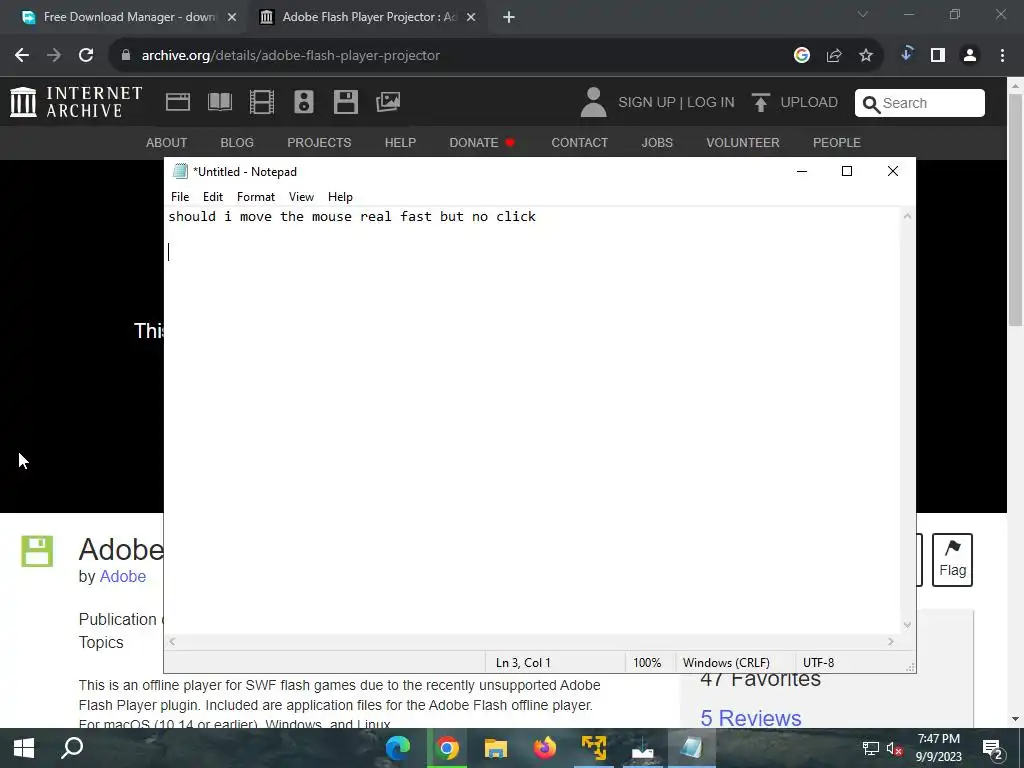The image size is (1024, 768).
Task: Open DONATE link with heart
Action: pyautogui.click(x=482, y=142)
